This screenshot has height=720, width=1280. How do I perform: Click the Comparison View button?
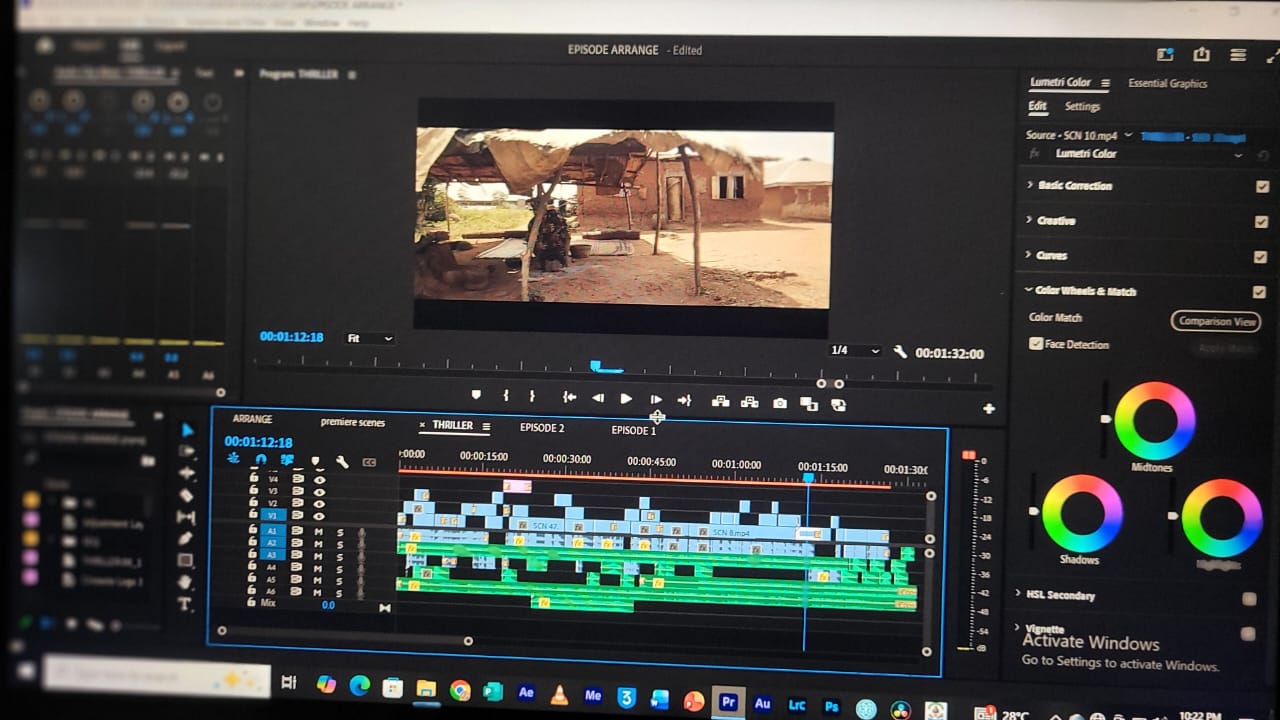(1215, 321)
